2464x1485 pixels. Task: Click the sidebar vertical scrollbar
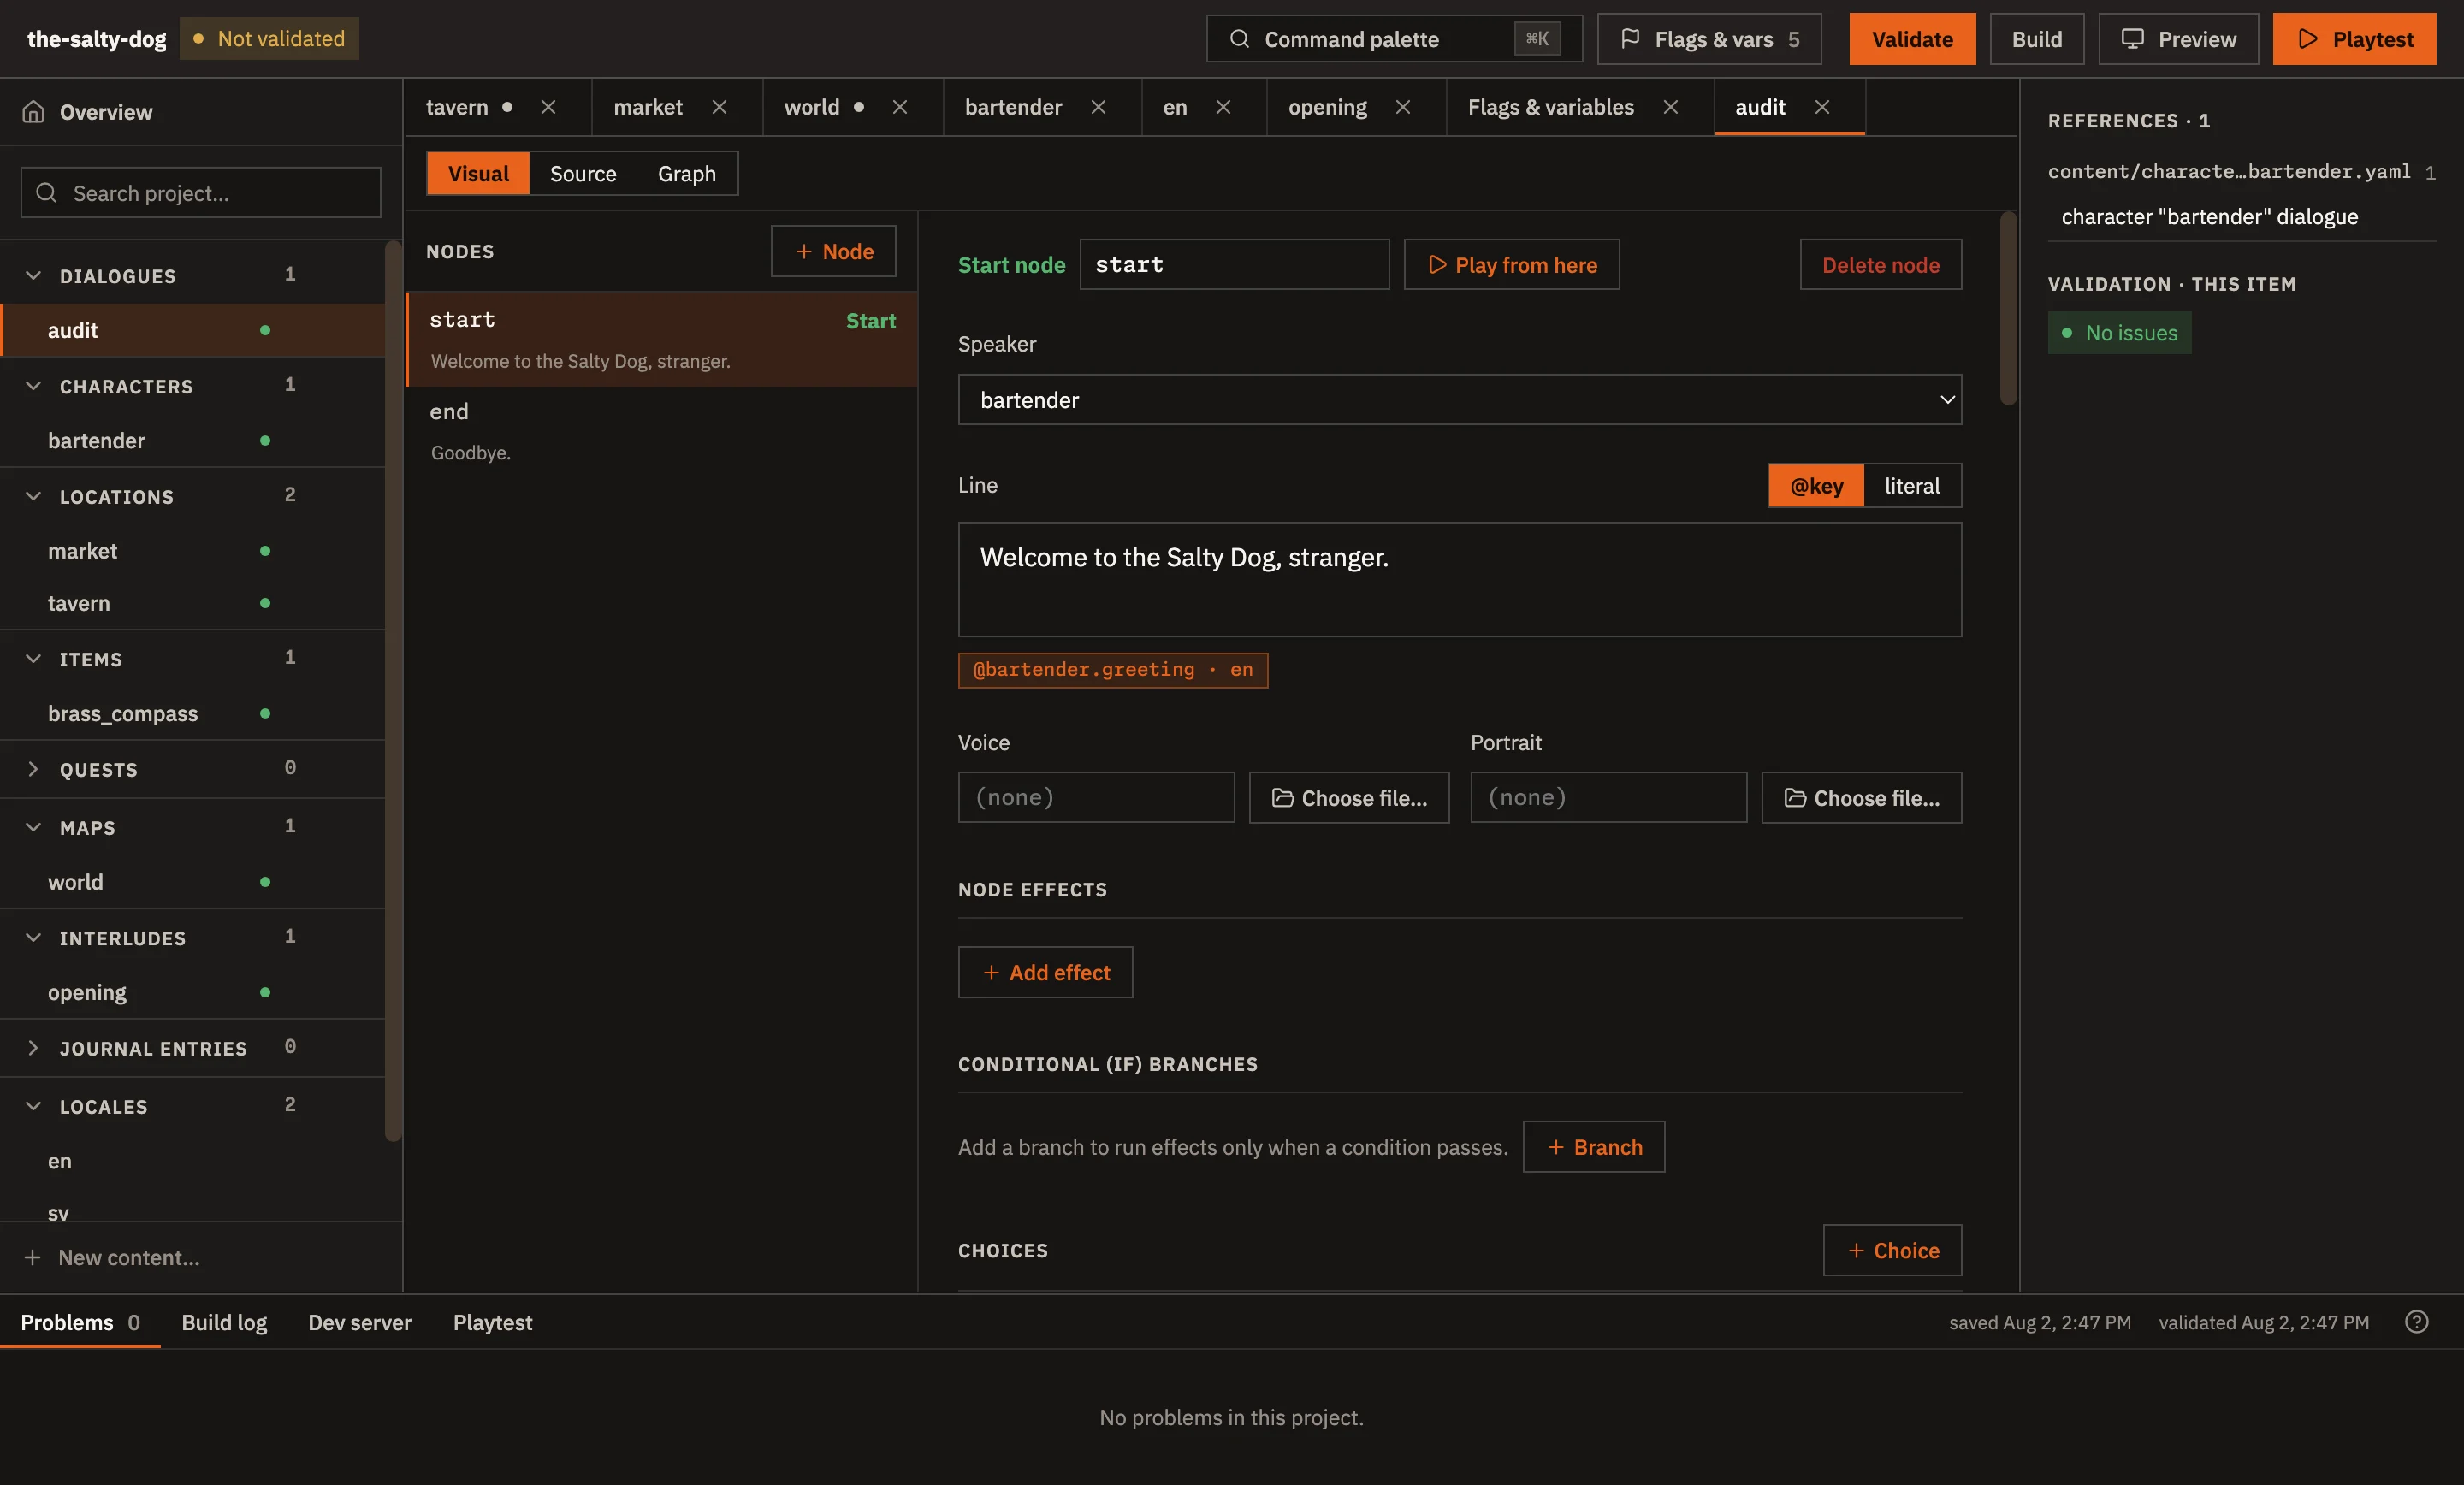click(x=393, y=690)
